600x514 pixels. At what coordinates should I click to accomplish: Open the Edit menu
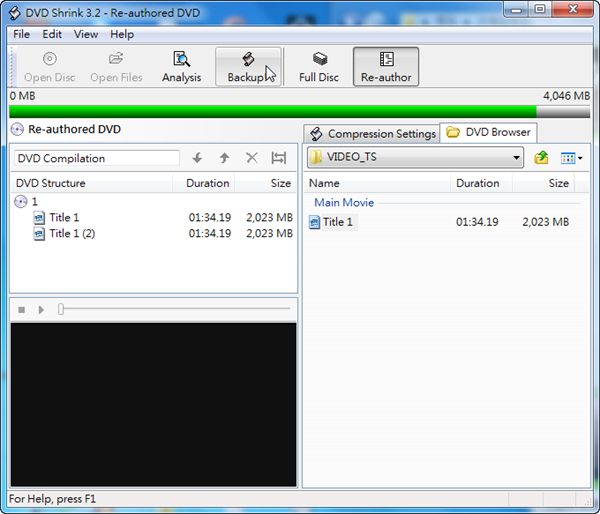tap(52, 34)
